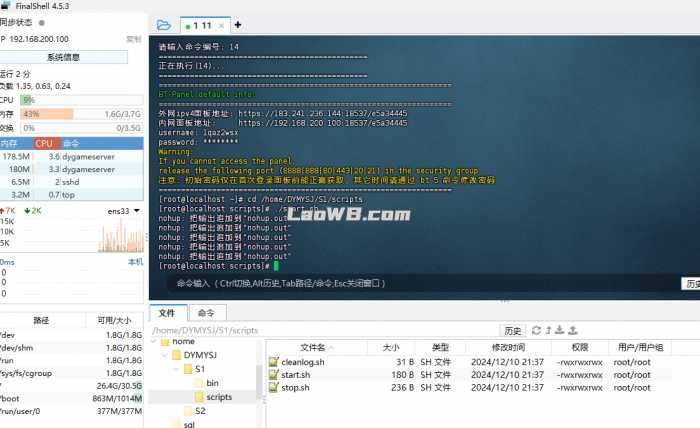Sort files by 类型 column
The width and height of the screenshot is (700, 428).
[440, 347]
